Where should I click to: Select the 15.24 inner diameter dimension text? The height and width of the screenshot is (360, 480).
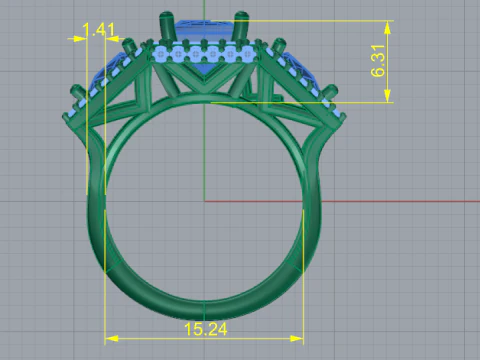pos(206,329)
